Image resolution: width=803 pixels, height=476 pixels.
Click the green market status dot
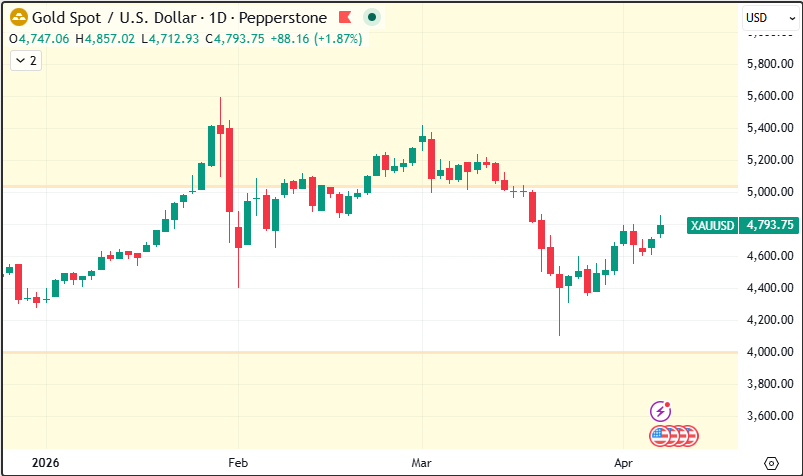[372, 17]
